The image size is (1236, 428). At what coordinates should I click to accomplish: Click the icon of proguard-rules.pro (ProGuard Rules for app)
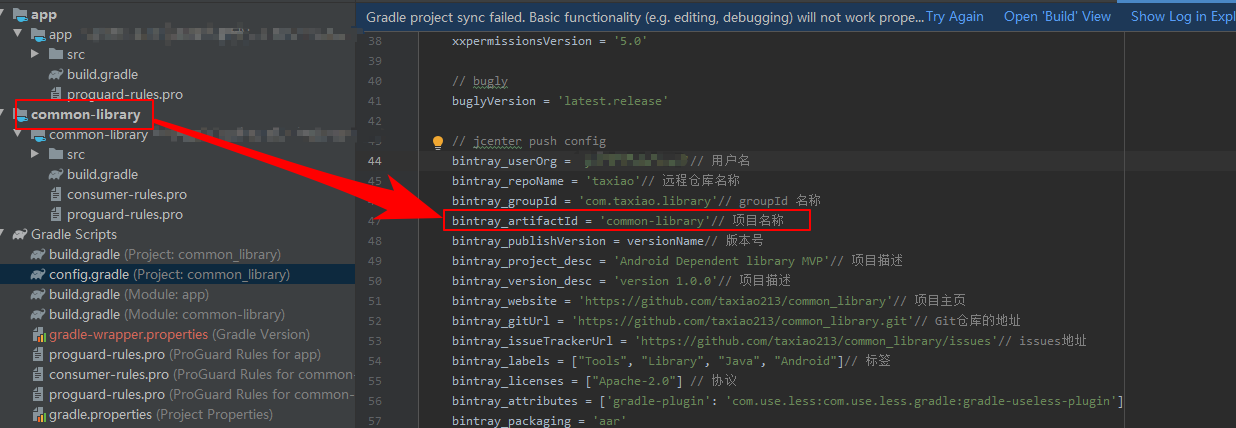(x=39, y=354)
